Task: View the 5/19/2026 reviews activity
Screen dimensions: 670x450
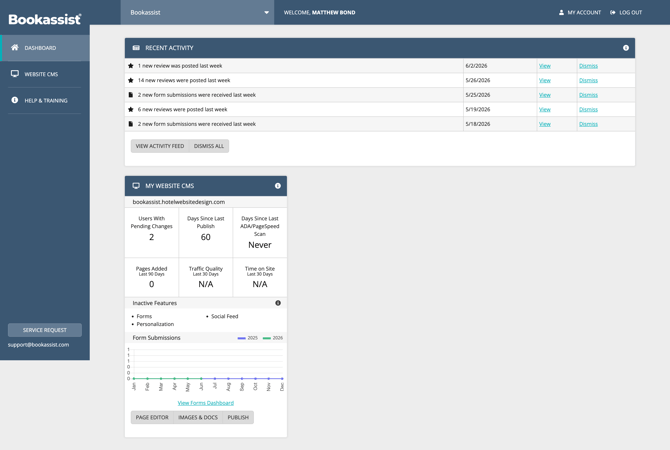Action: [x=545, y=109]
